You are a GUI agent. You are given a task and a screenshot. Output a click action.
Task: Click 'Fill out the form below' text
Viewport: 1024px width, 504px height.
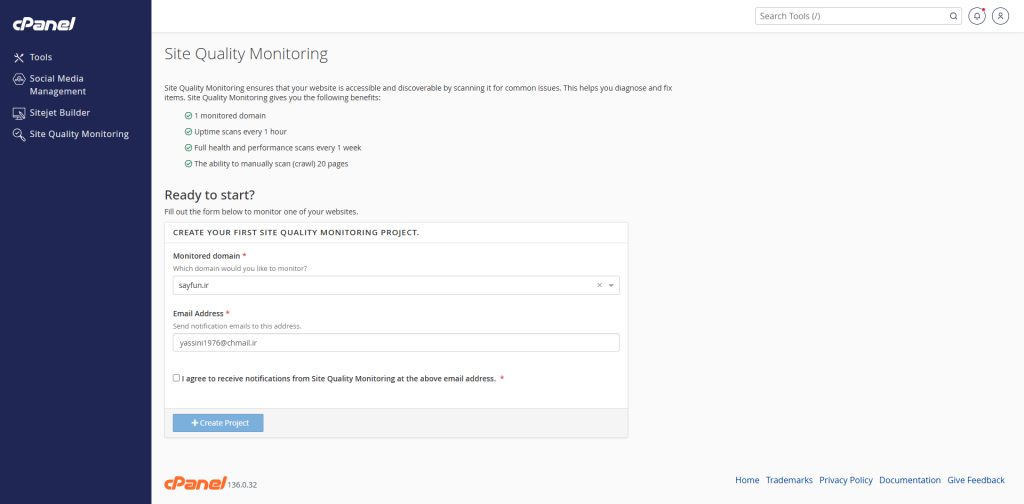261,212
